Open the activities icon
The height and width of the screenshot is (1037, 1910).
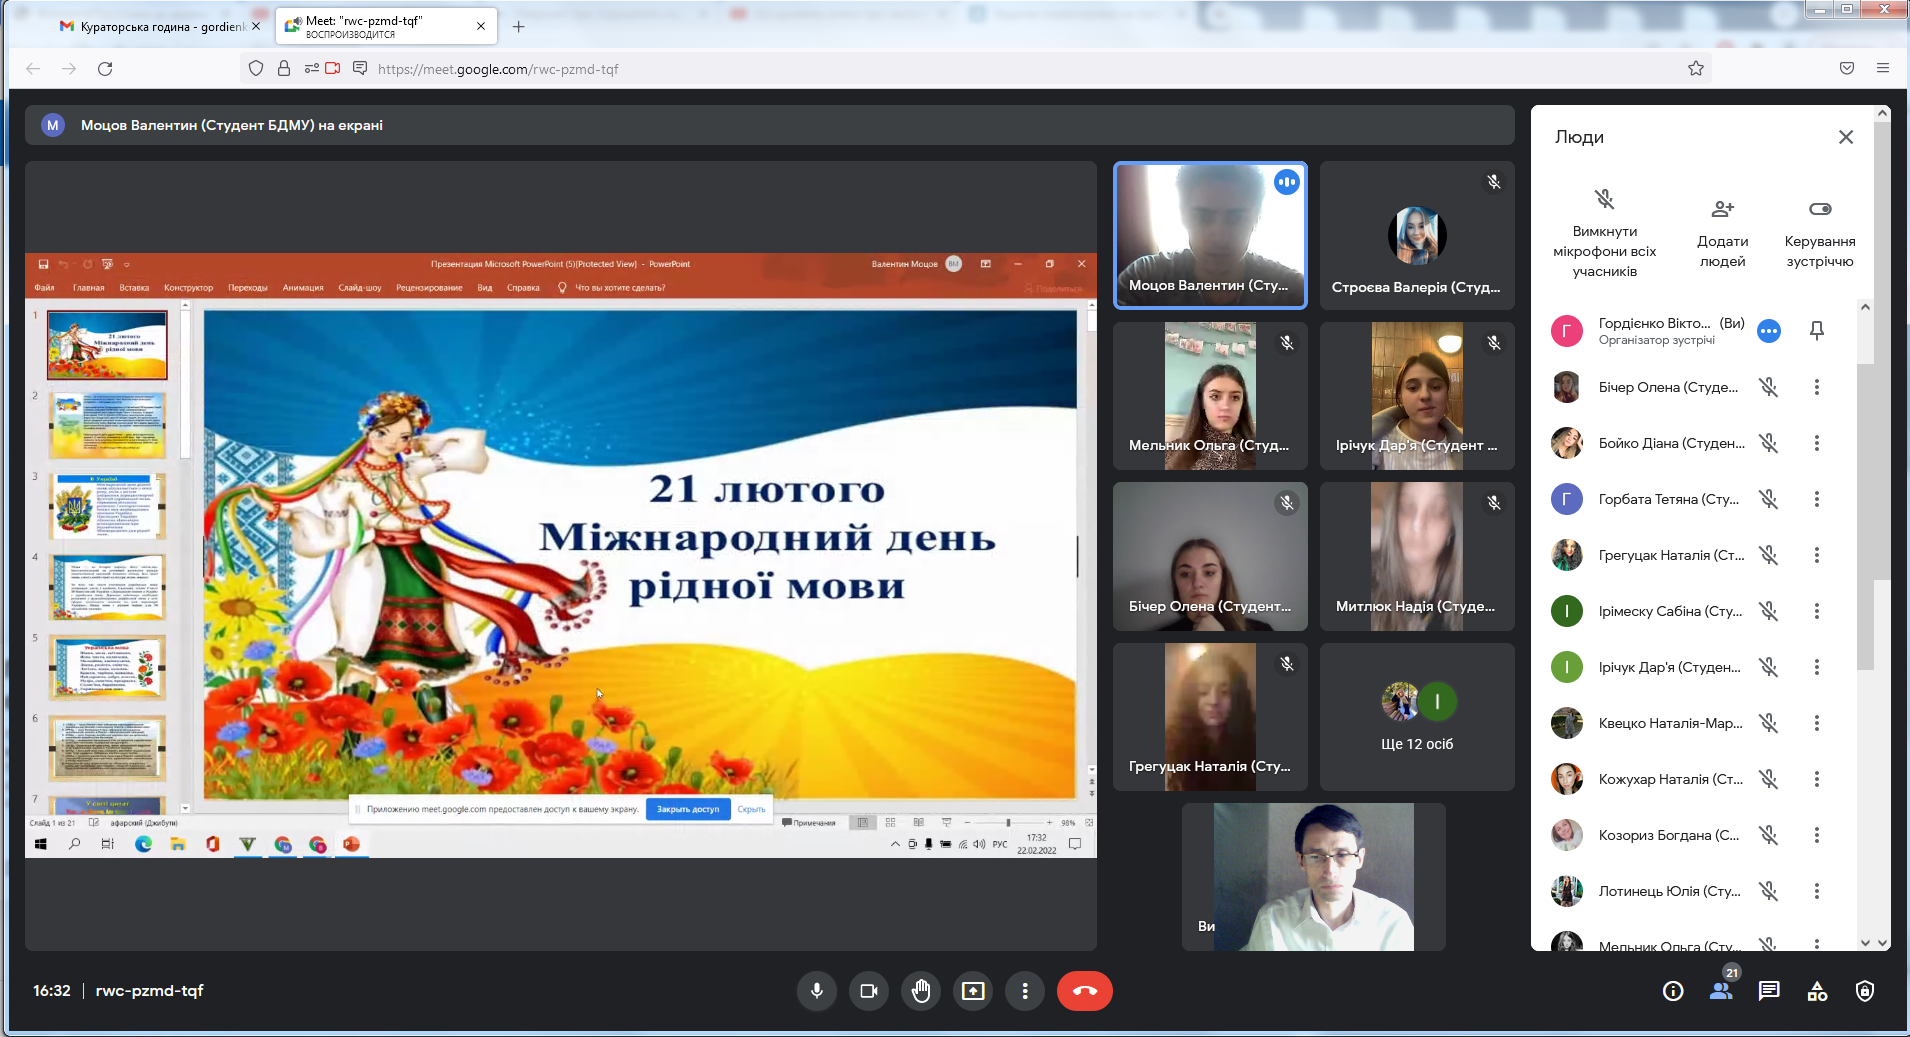[1817, 991]
